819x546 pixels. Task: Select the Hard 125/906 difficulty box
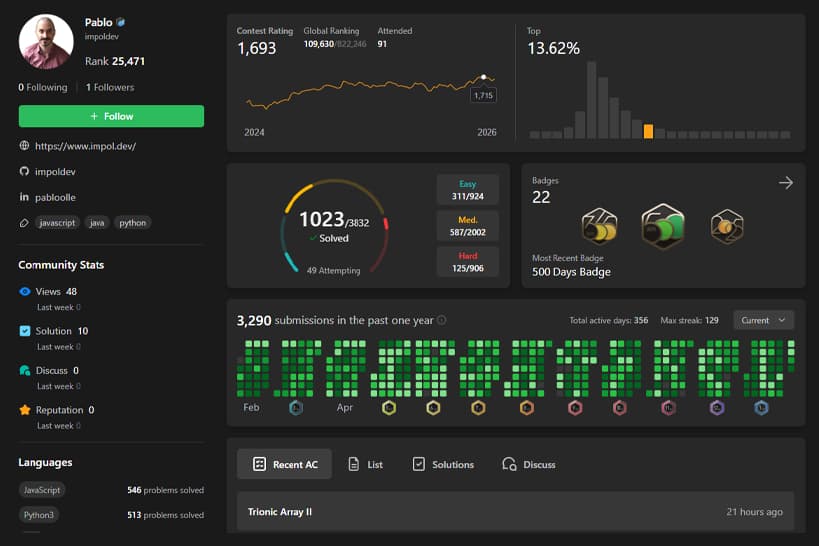(x=469, y=262)
